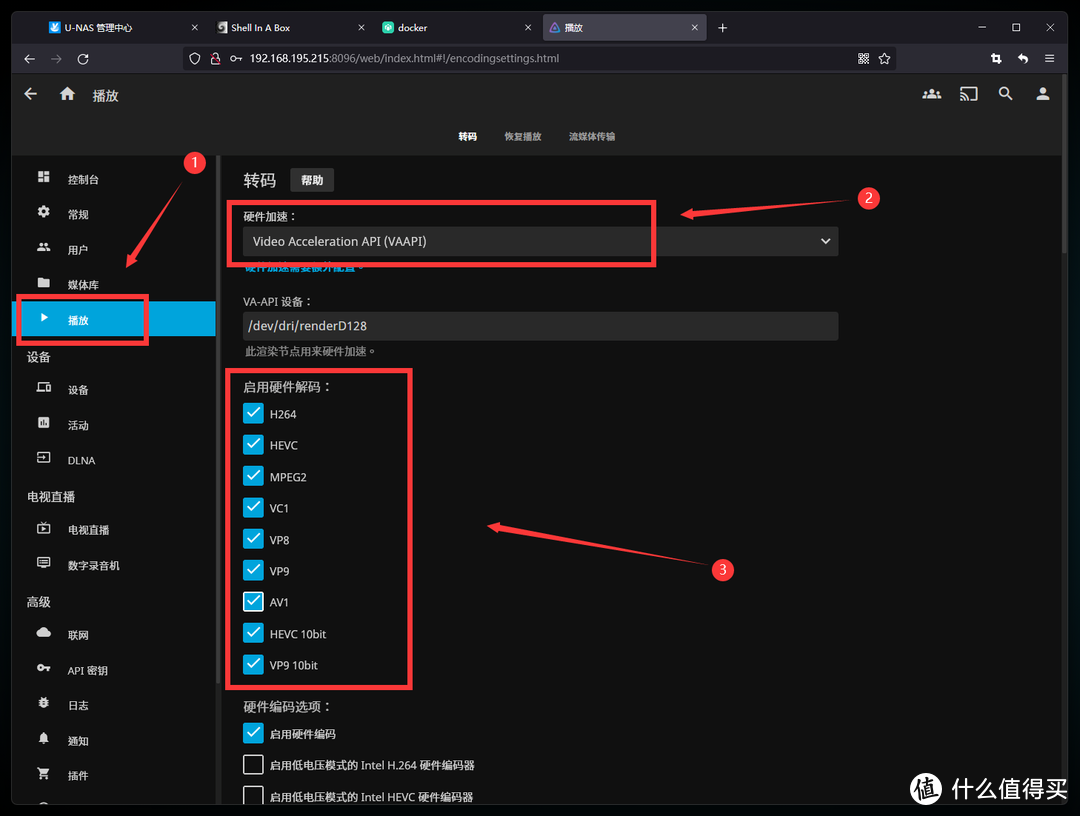Viewport: 1080px width, 816px height.
Task: Toggle the 启用硬件编码 checkbox
Action: click(x=253, y=733)
